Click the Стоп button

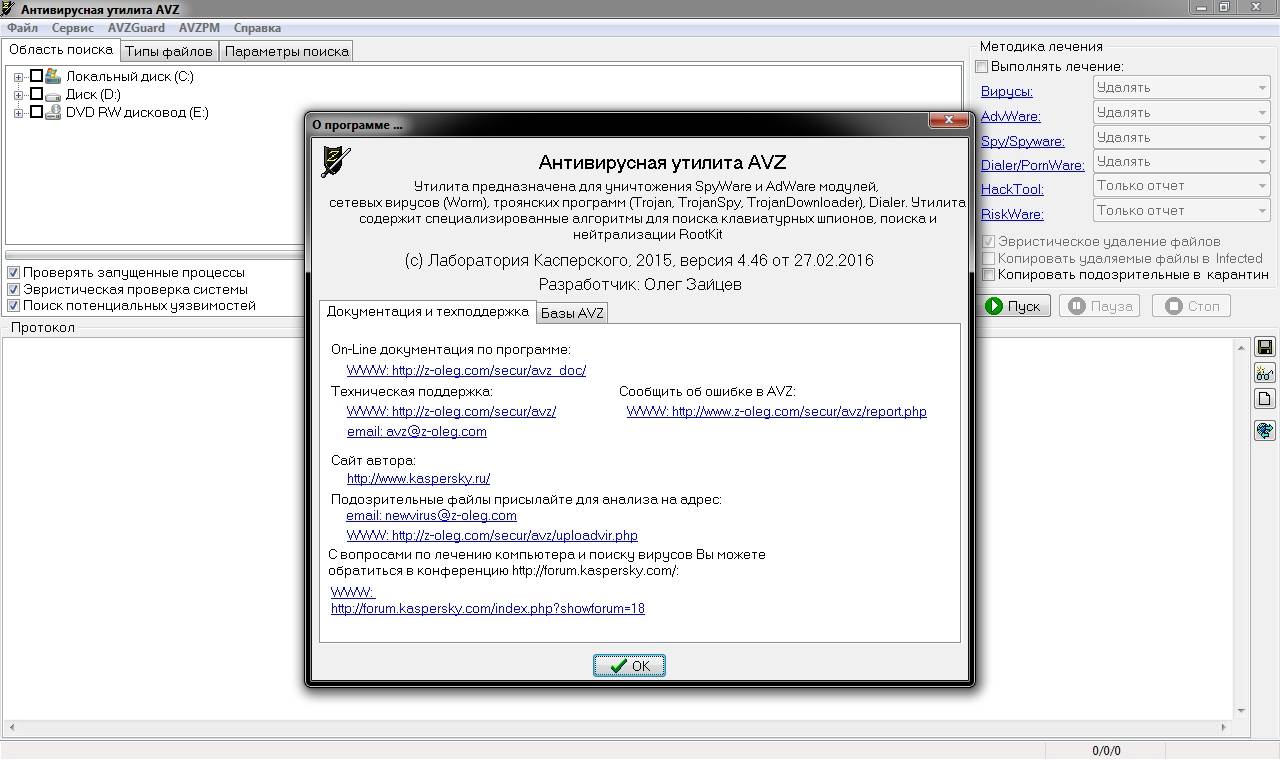coord(1191,306)
